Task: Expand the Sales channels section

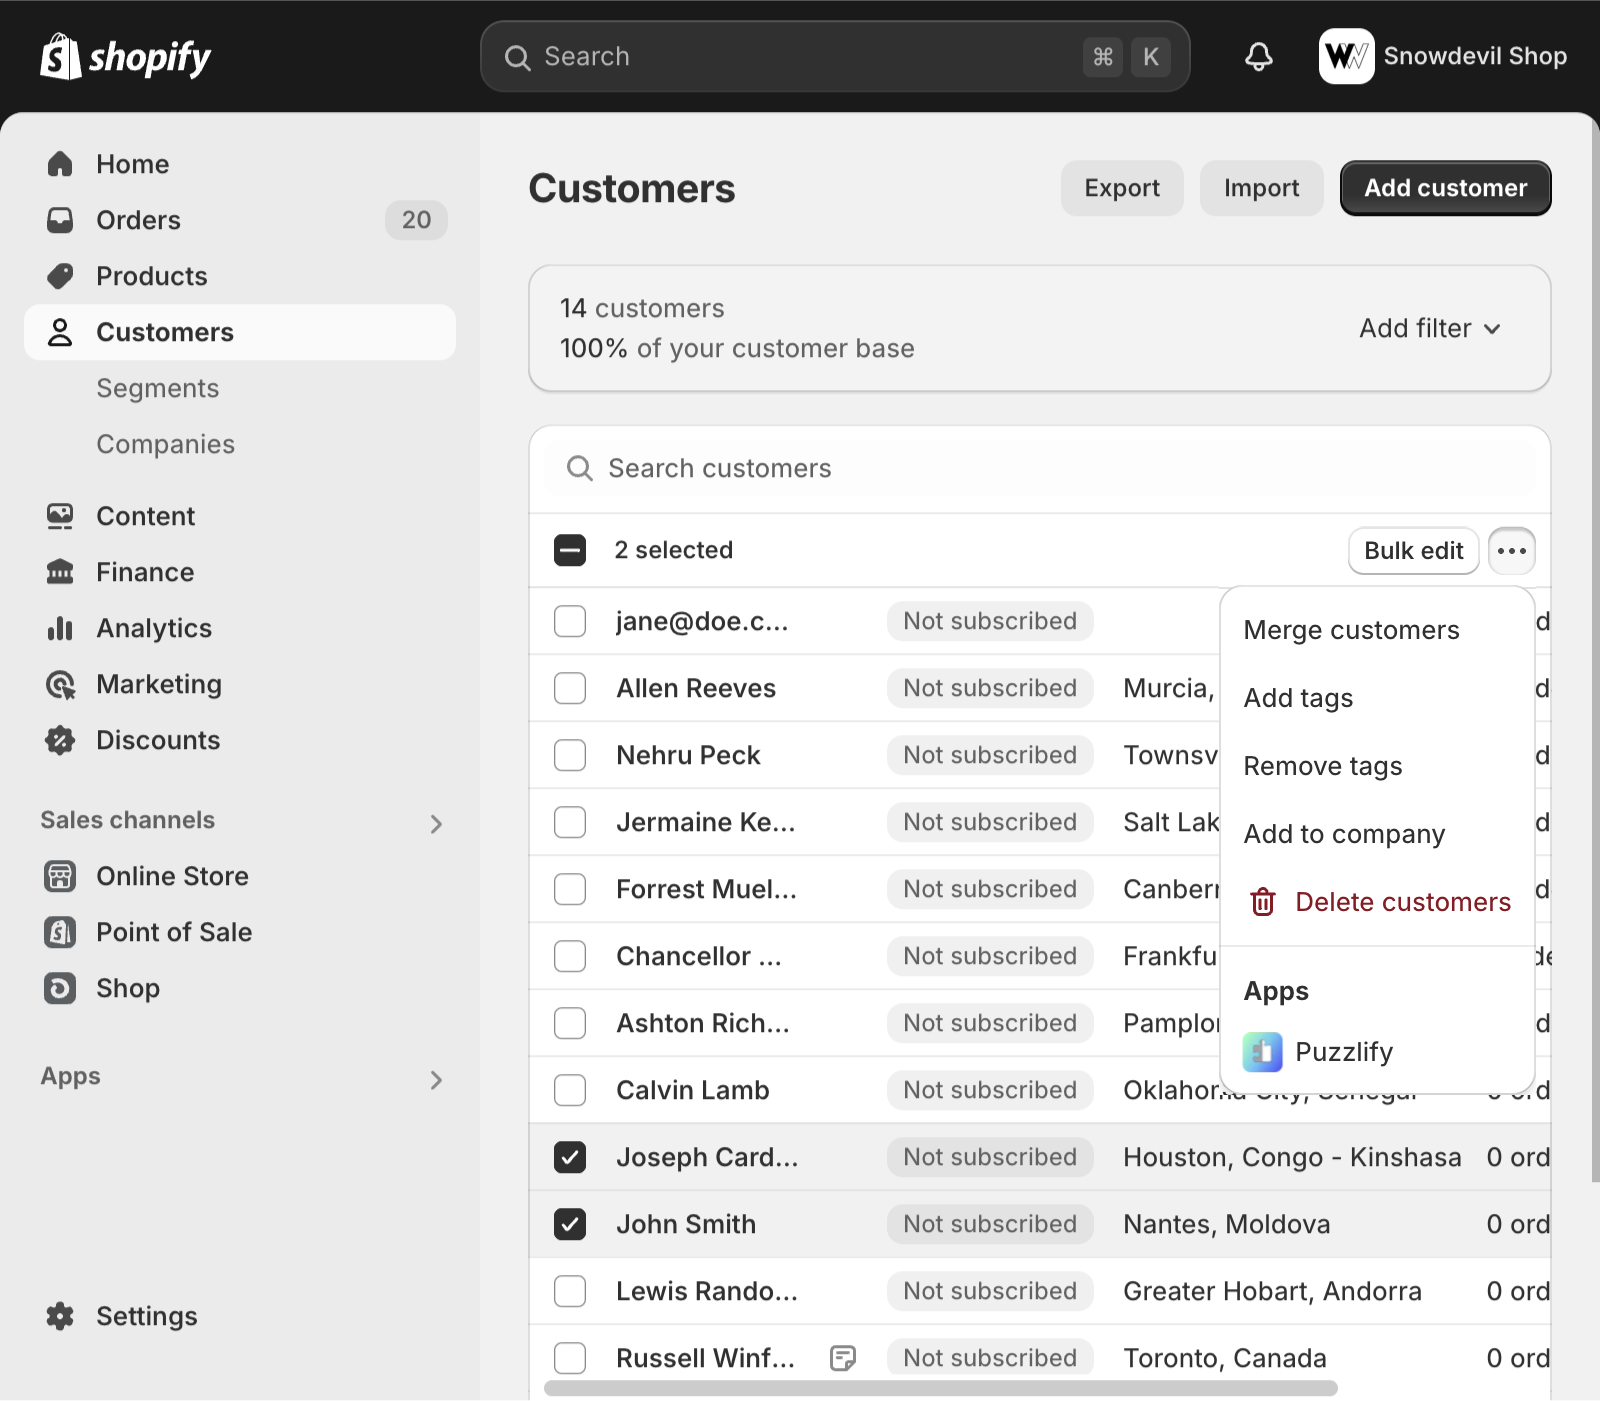Action: pyautogui.click(x=436, y=824)
